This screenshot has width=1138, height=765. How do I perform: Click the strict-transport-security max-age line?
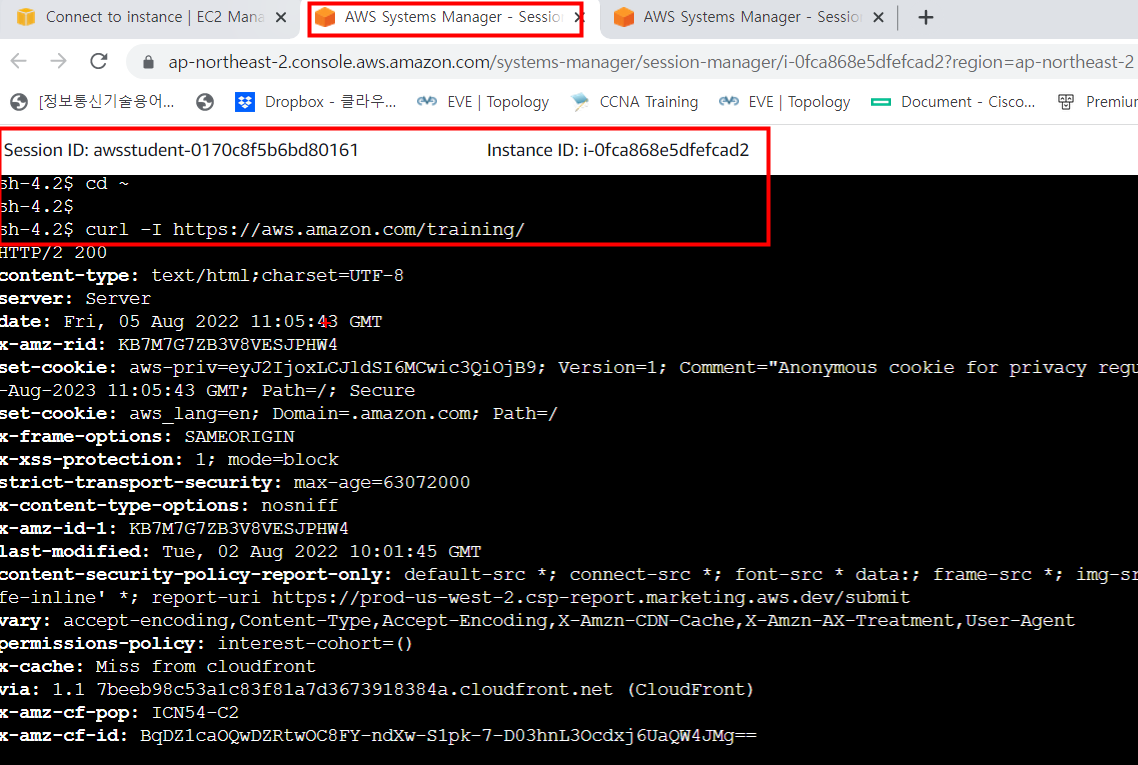pos(235,483)
